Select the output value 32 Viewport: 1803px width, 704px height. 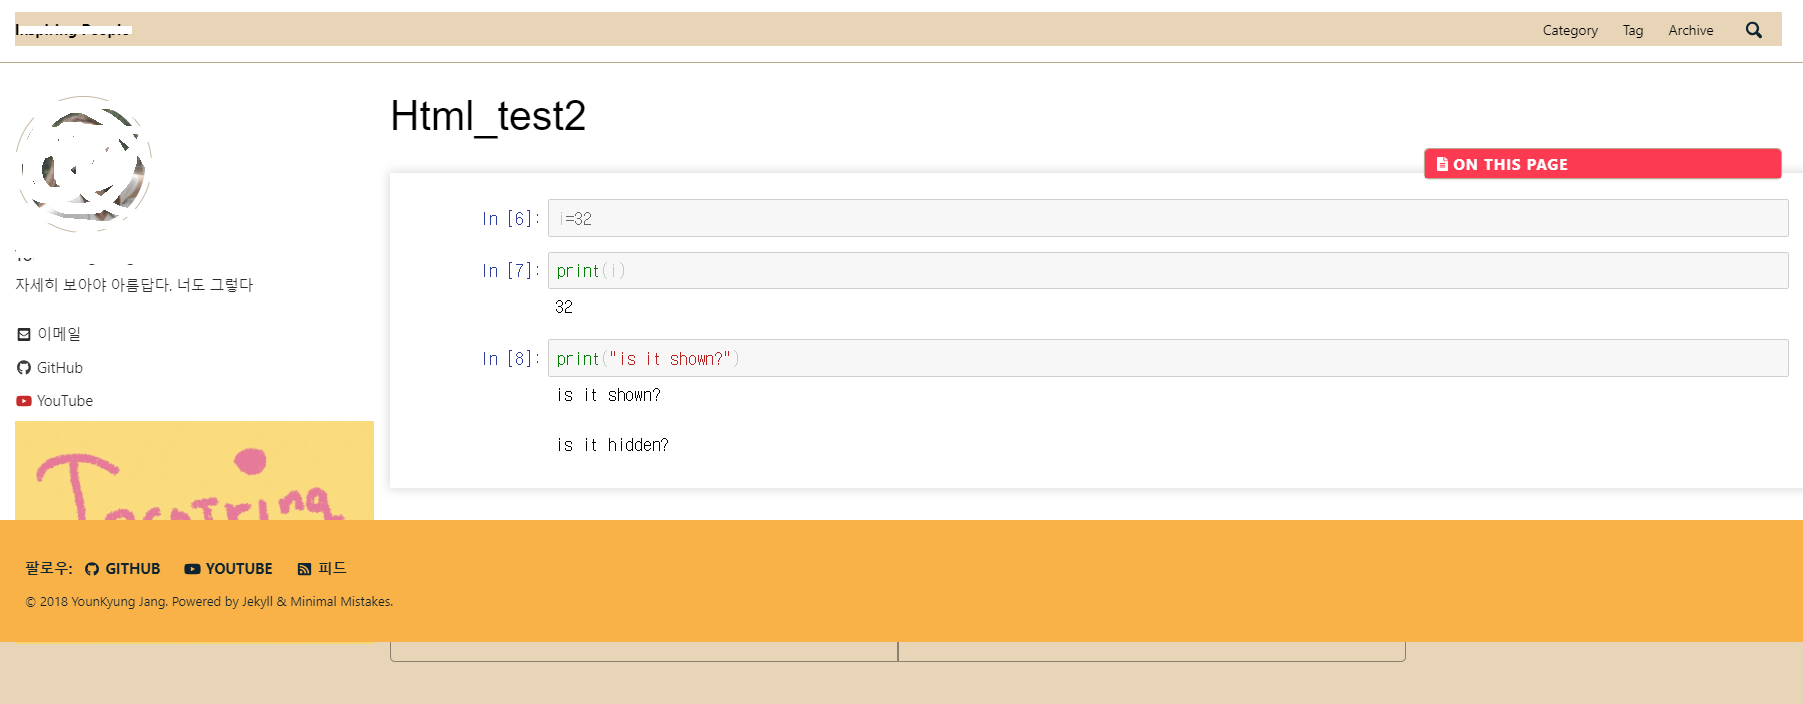point(564,307)
